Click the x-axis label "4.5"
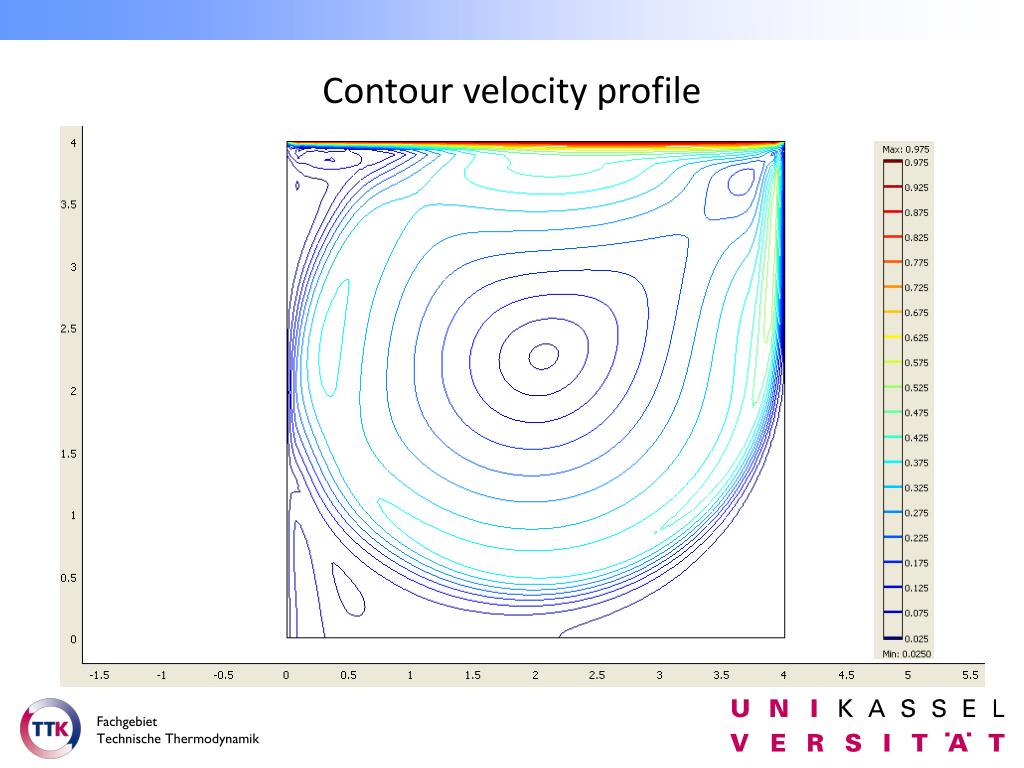The image size is (1024, 768). [846, 675]
